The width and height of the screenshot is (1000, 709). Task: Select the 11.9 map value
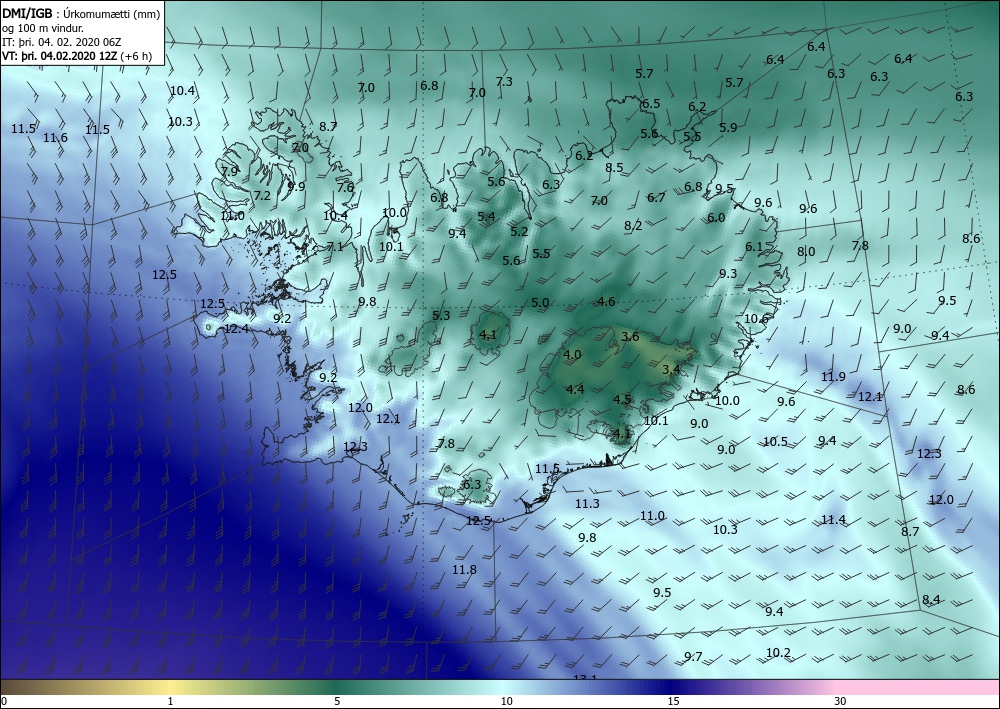pos(833,376)
